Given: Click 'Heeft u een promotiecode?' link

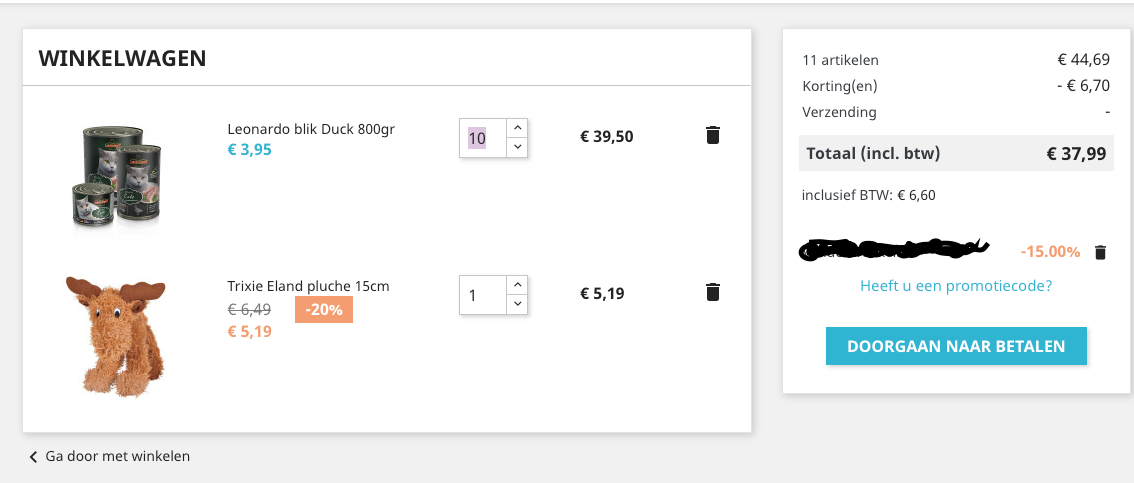Looking at the screenshot, I should [x=956, y=286].
